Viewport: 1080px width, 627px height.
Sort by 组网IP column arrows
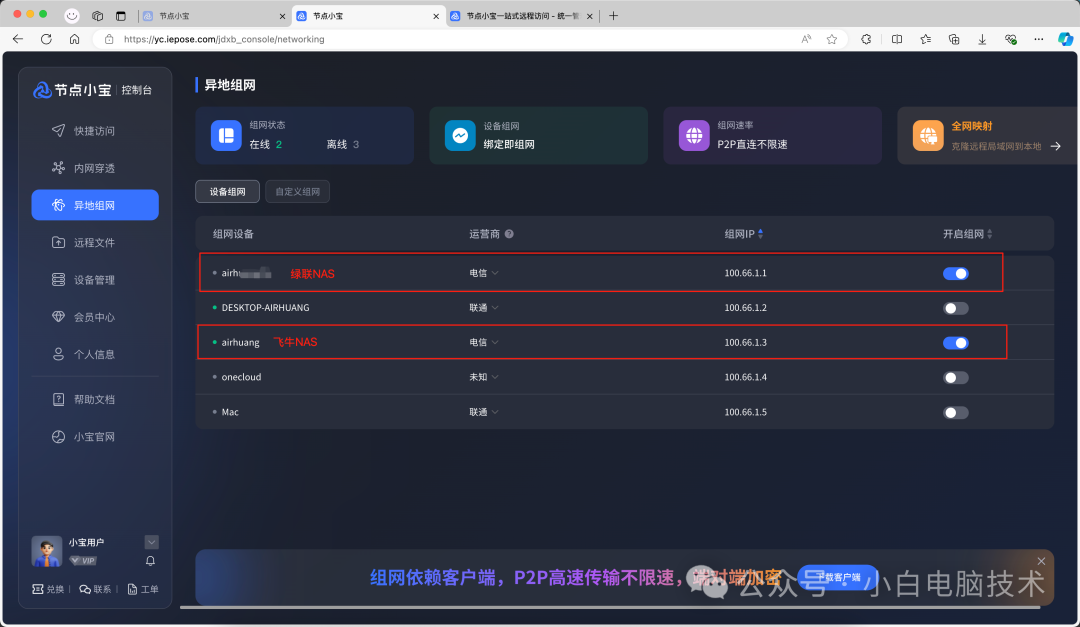pyautogui.click(x=760, y=234)
